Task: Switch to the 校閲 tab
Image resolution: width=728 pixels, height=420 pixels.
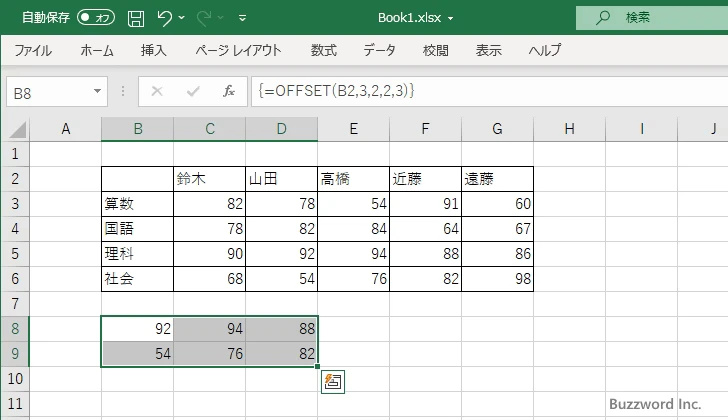Action: (x=436, y=50)
